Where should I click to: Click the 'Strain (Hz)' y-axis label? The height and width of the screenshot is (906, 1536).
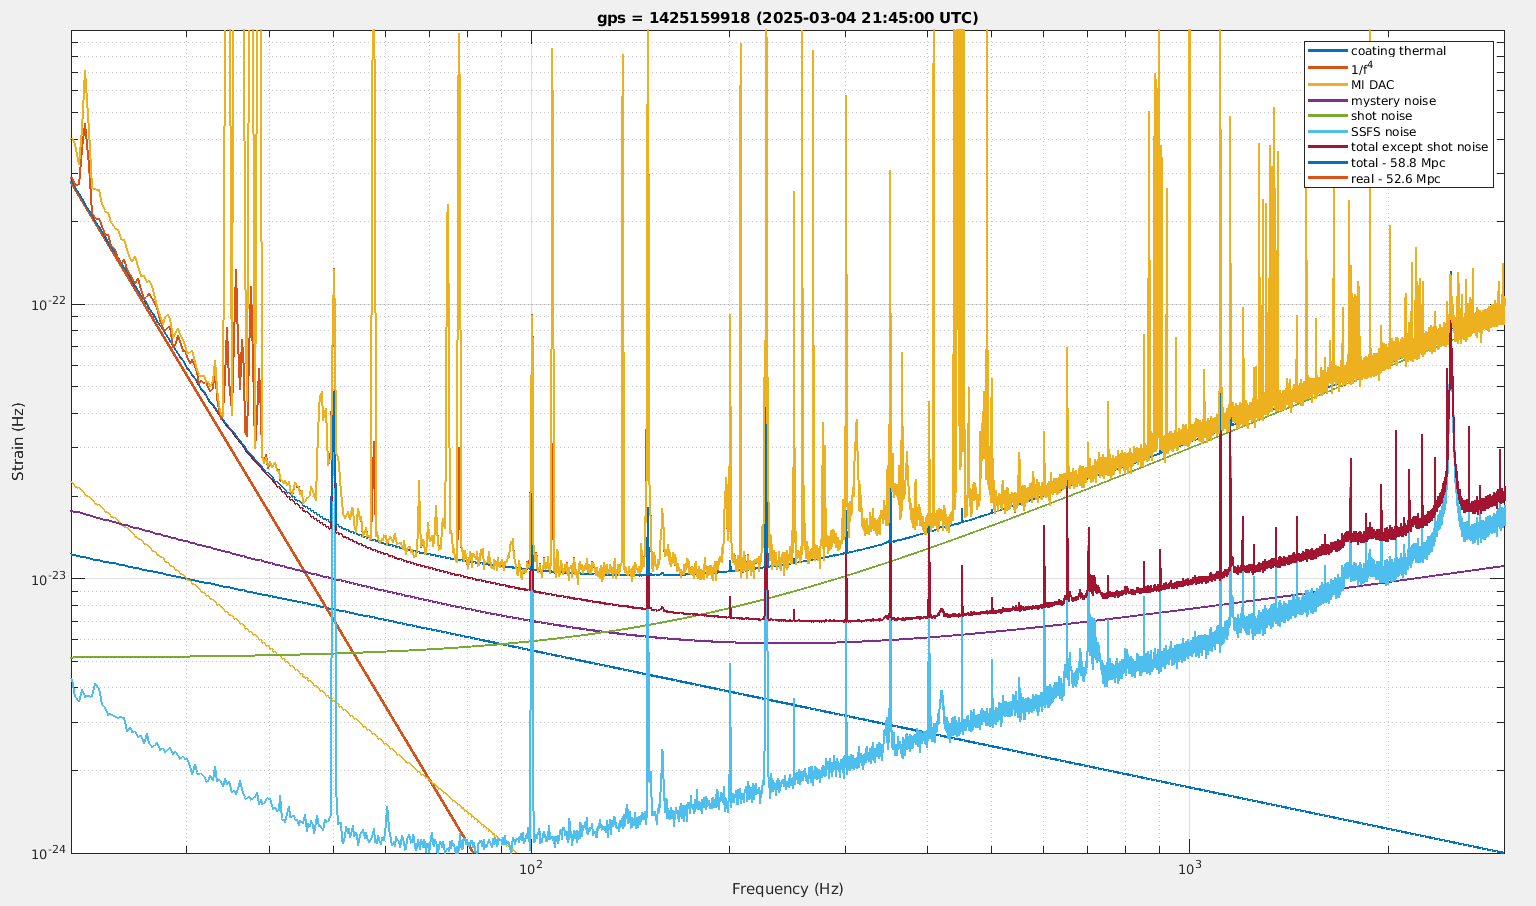[18, 441]
